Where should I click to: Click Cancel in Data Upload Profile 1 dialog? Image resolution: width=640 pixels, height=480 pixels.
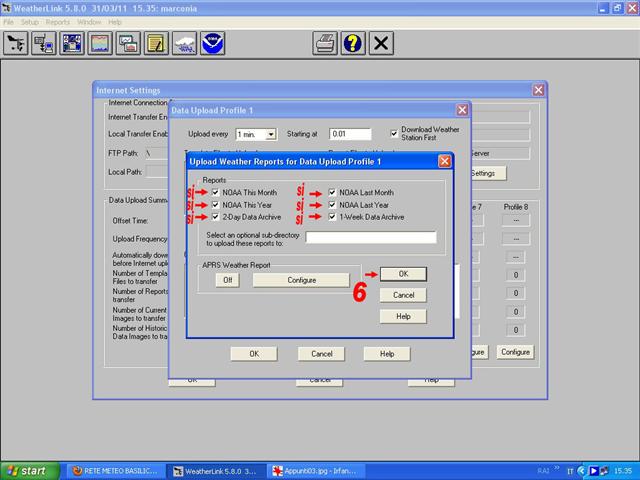(322, 354)
